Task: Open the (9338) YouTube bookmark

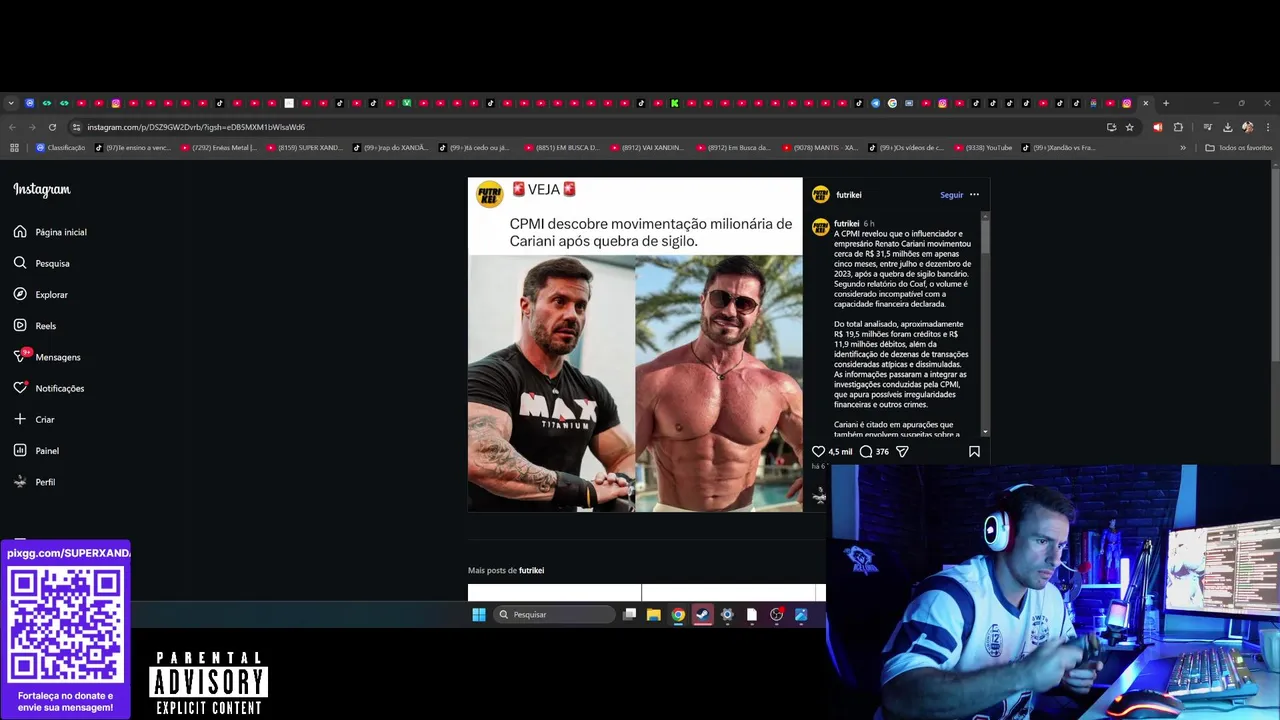Action: tap(983, 148)
